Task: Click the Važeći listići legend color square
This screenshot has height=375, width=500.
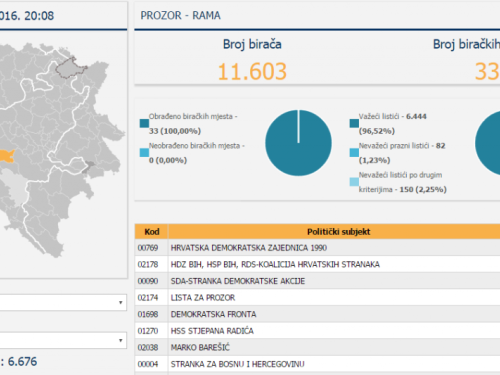Action: point(354,123)
